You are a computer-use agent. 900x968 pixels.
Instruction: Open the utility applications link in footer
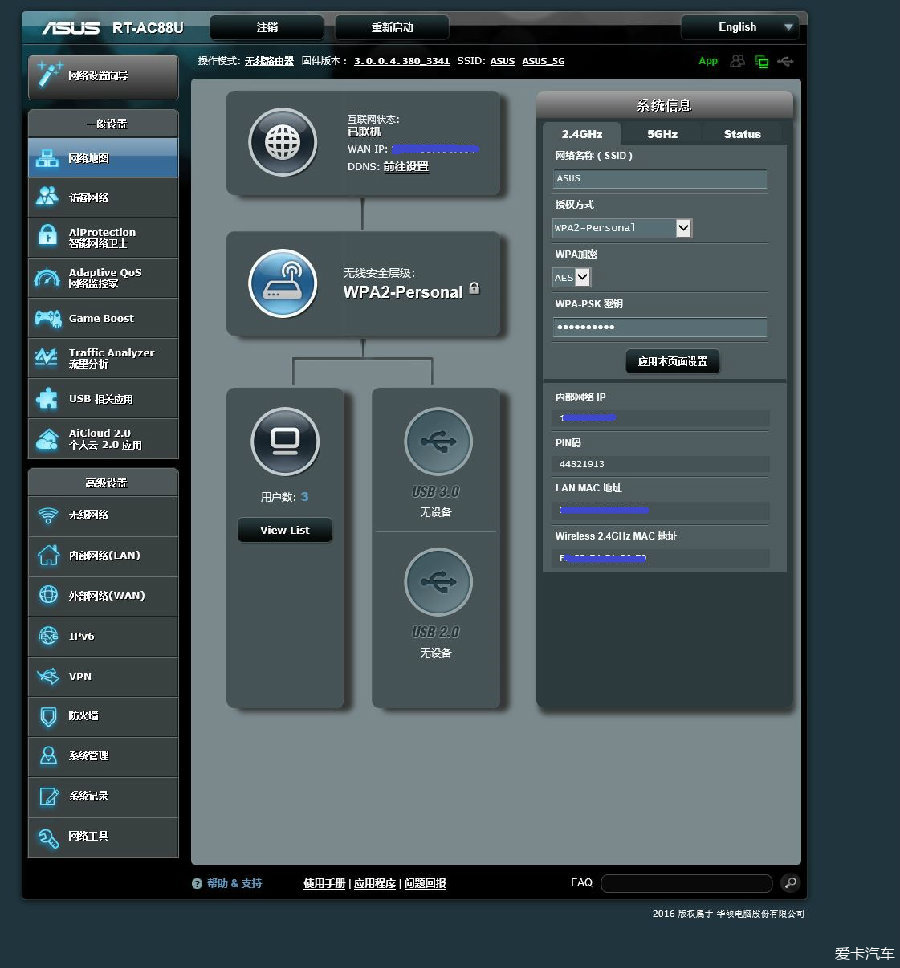(375, 883)
